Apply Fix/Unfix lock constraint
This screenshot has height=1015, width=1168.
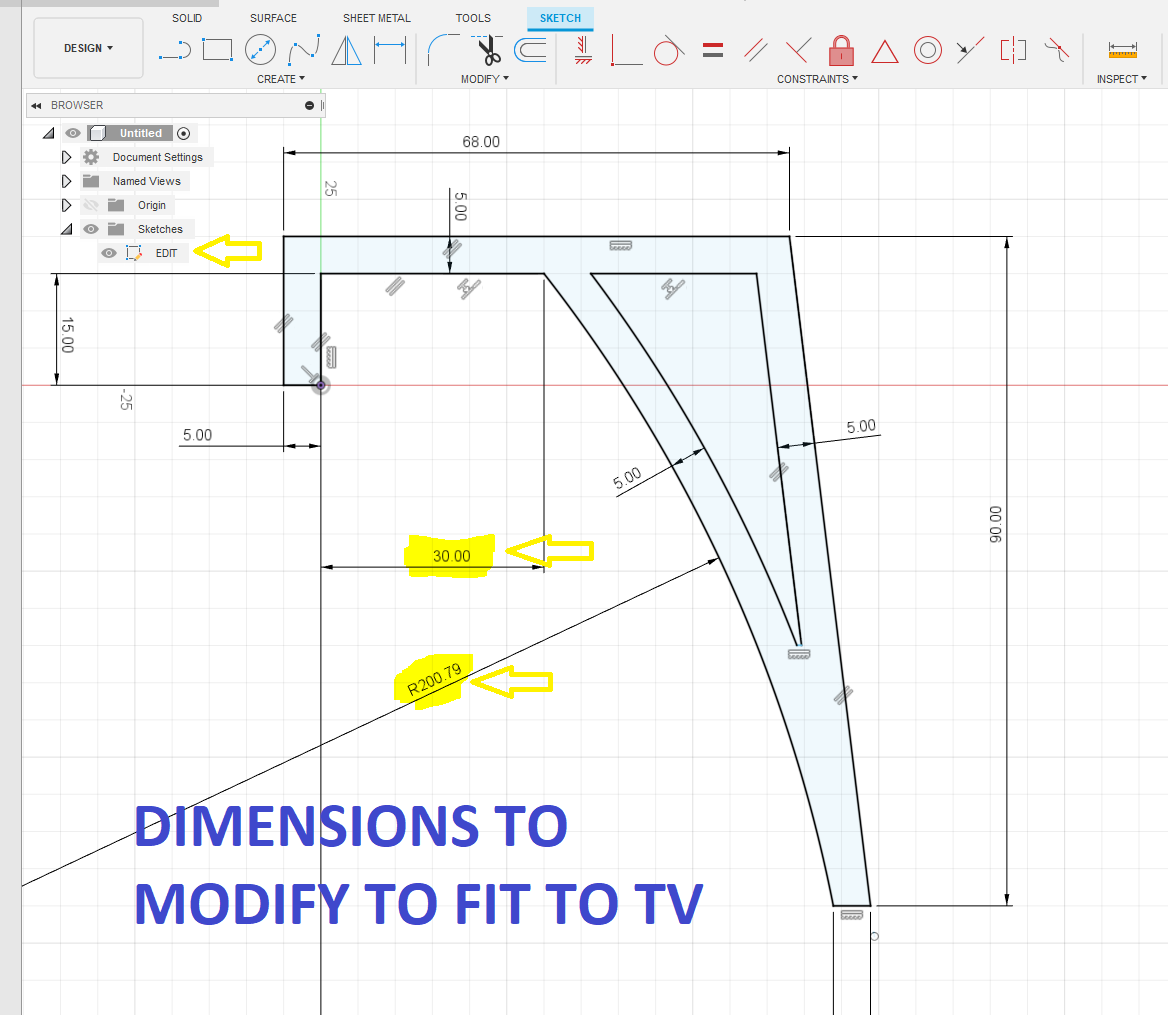click(841, 50)
